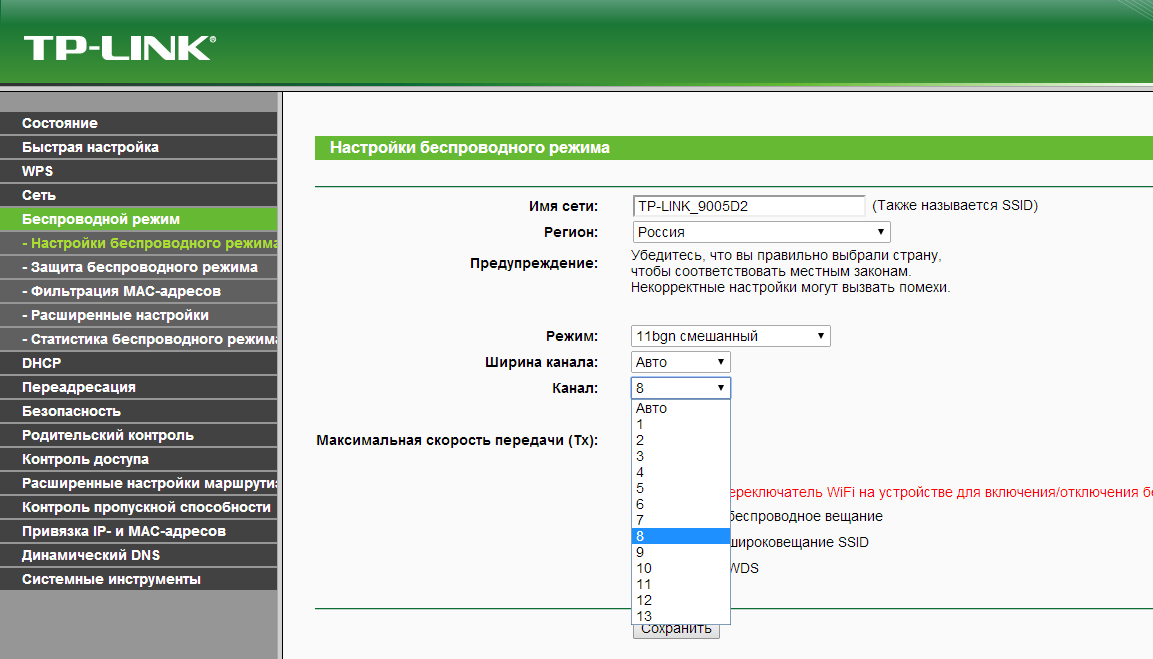
Task: Choose channel 13 in list
Action: [x=681, y=616]
